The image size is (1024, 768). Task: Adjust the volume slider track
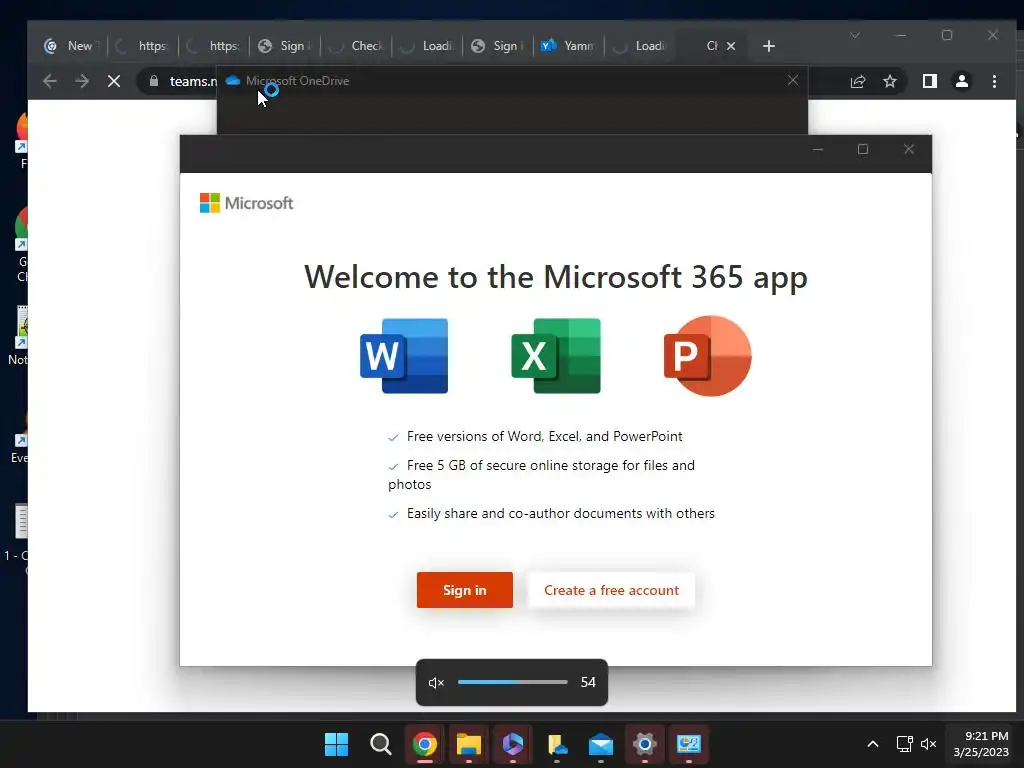tap(513, 682)
